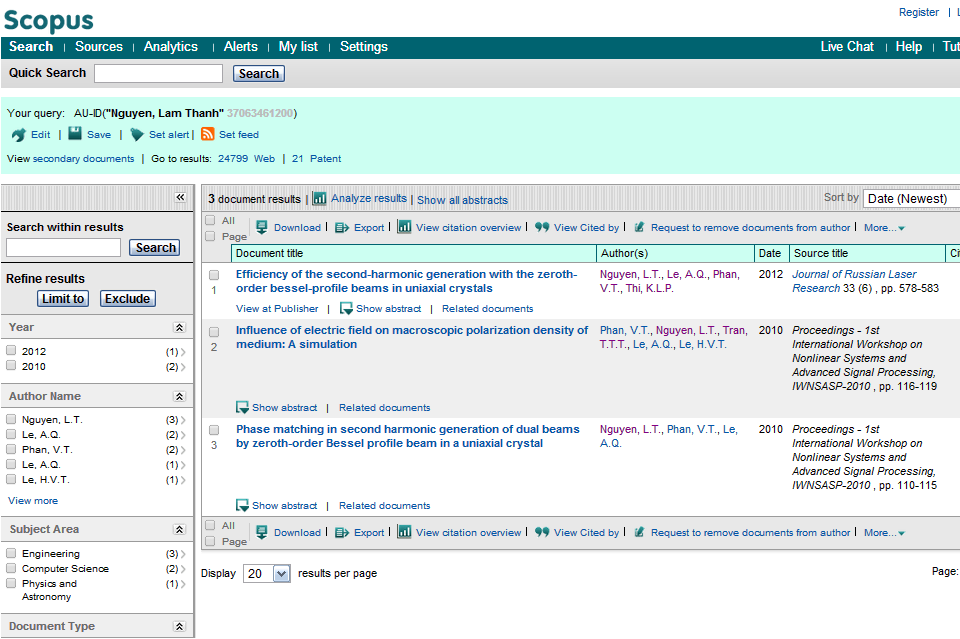Click Show abstract icon for document 3
The image size is (960, 639).
[x=242, y=506]
